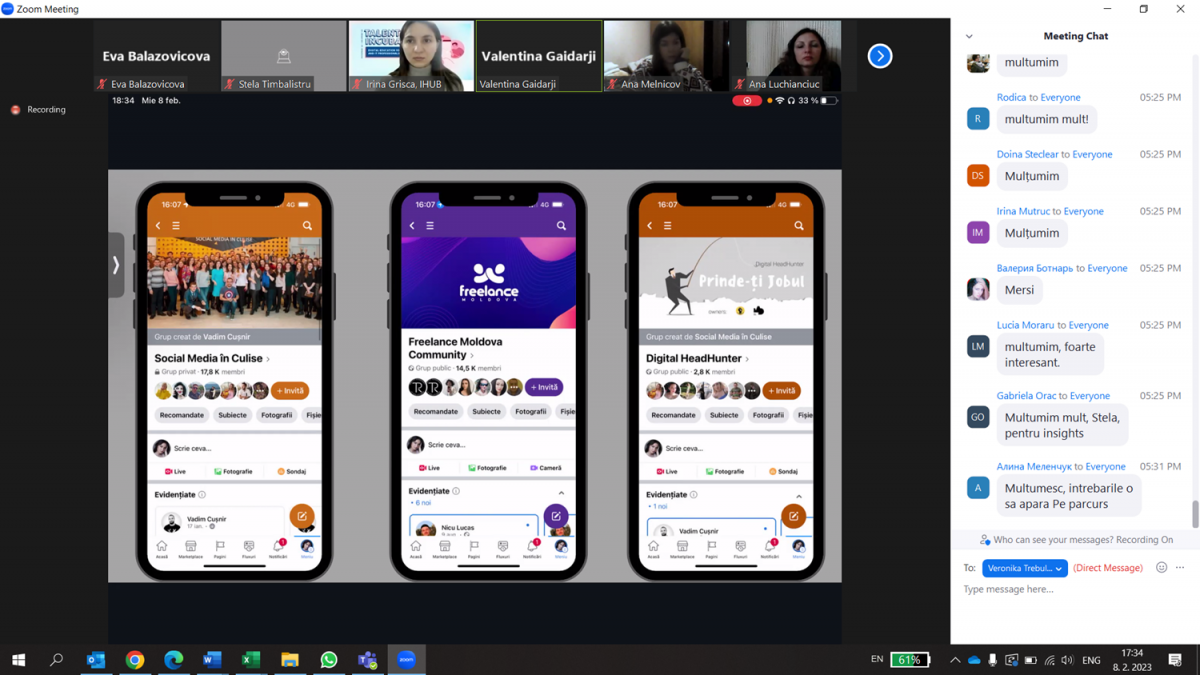This screenshot has height=675, width=1200.
Task: Expand Digital HeadHunter group title chevron
Action: click(x=747, y=359)
